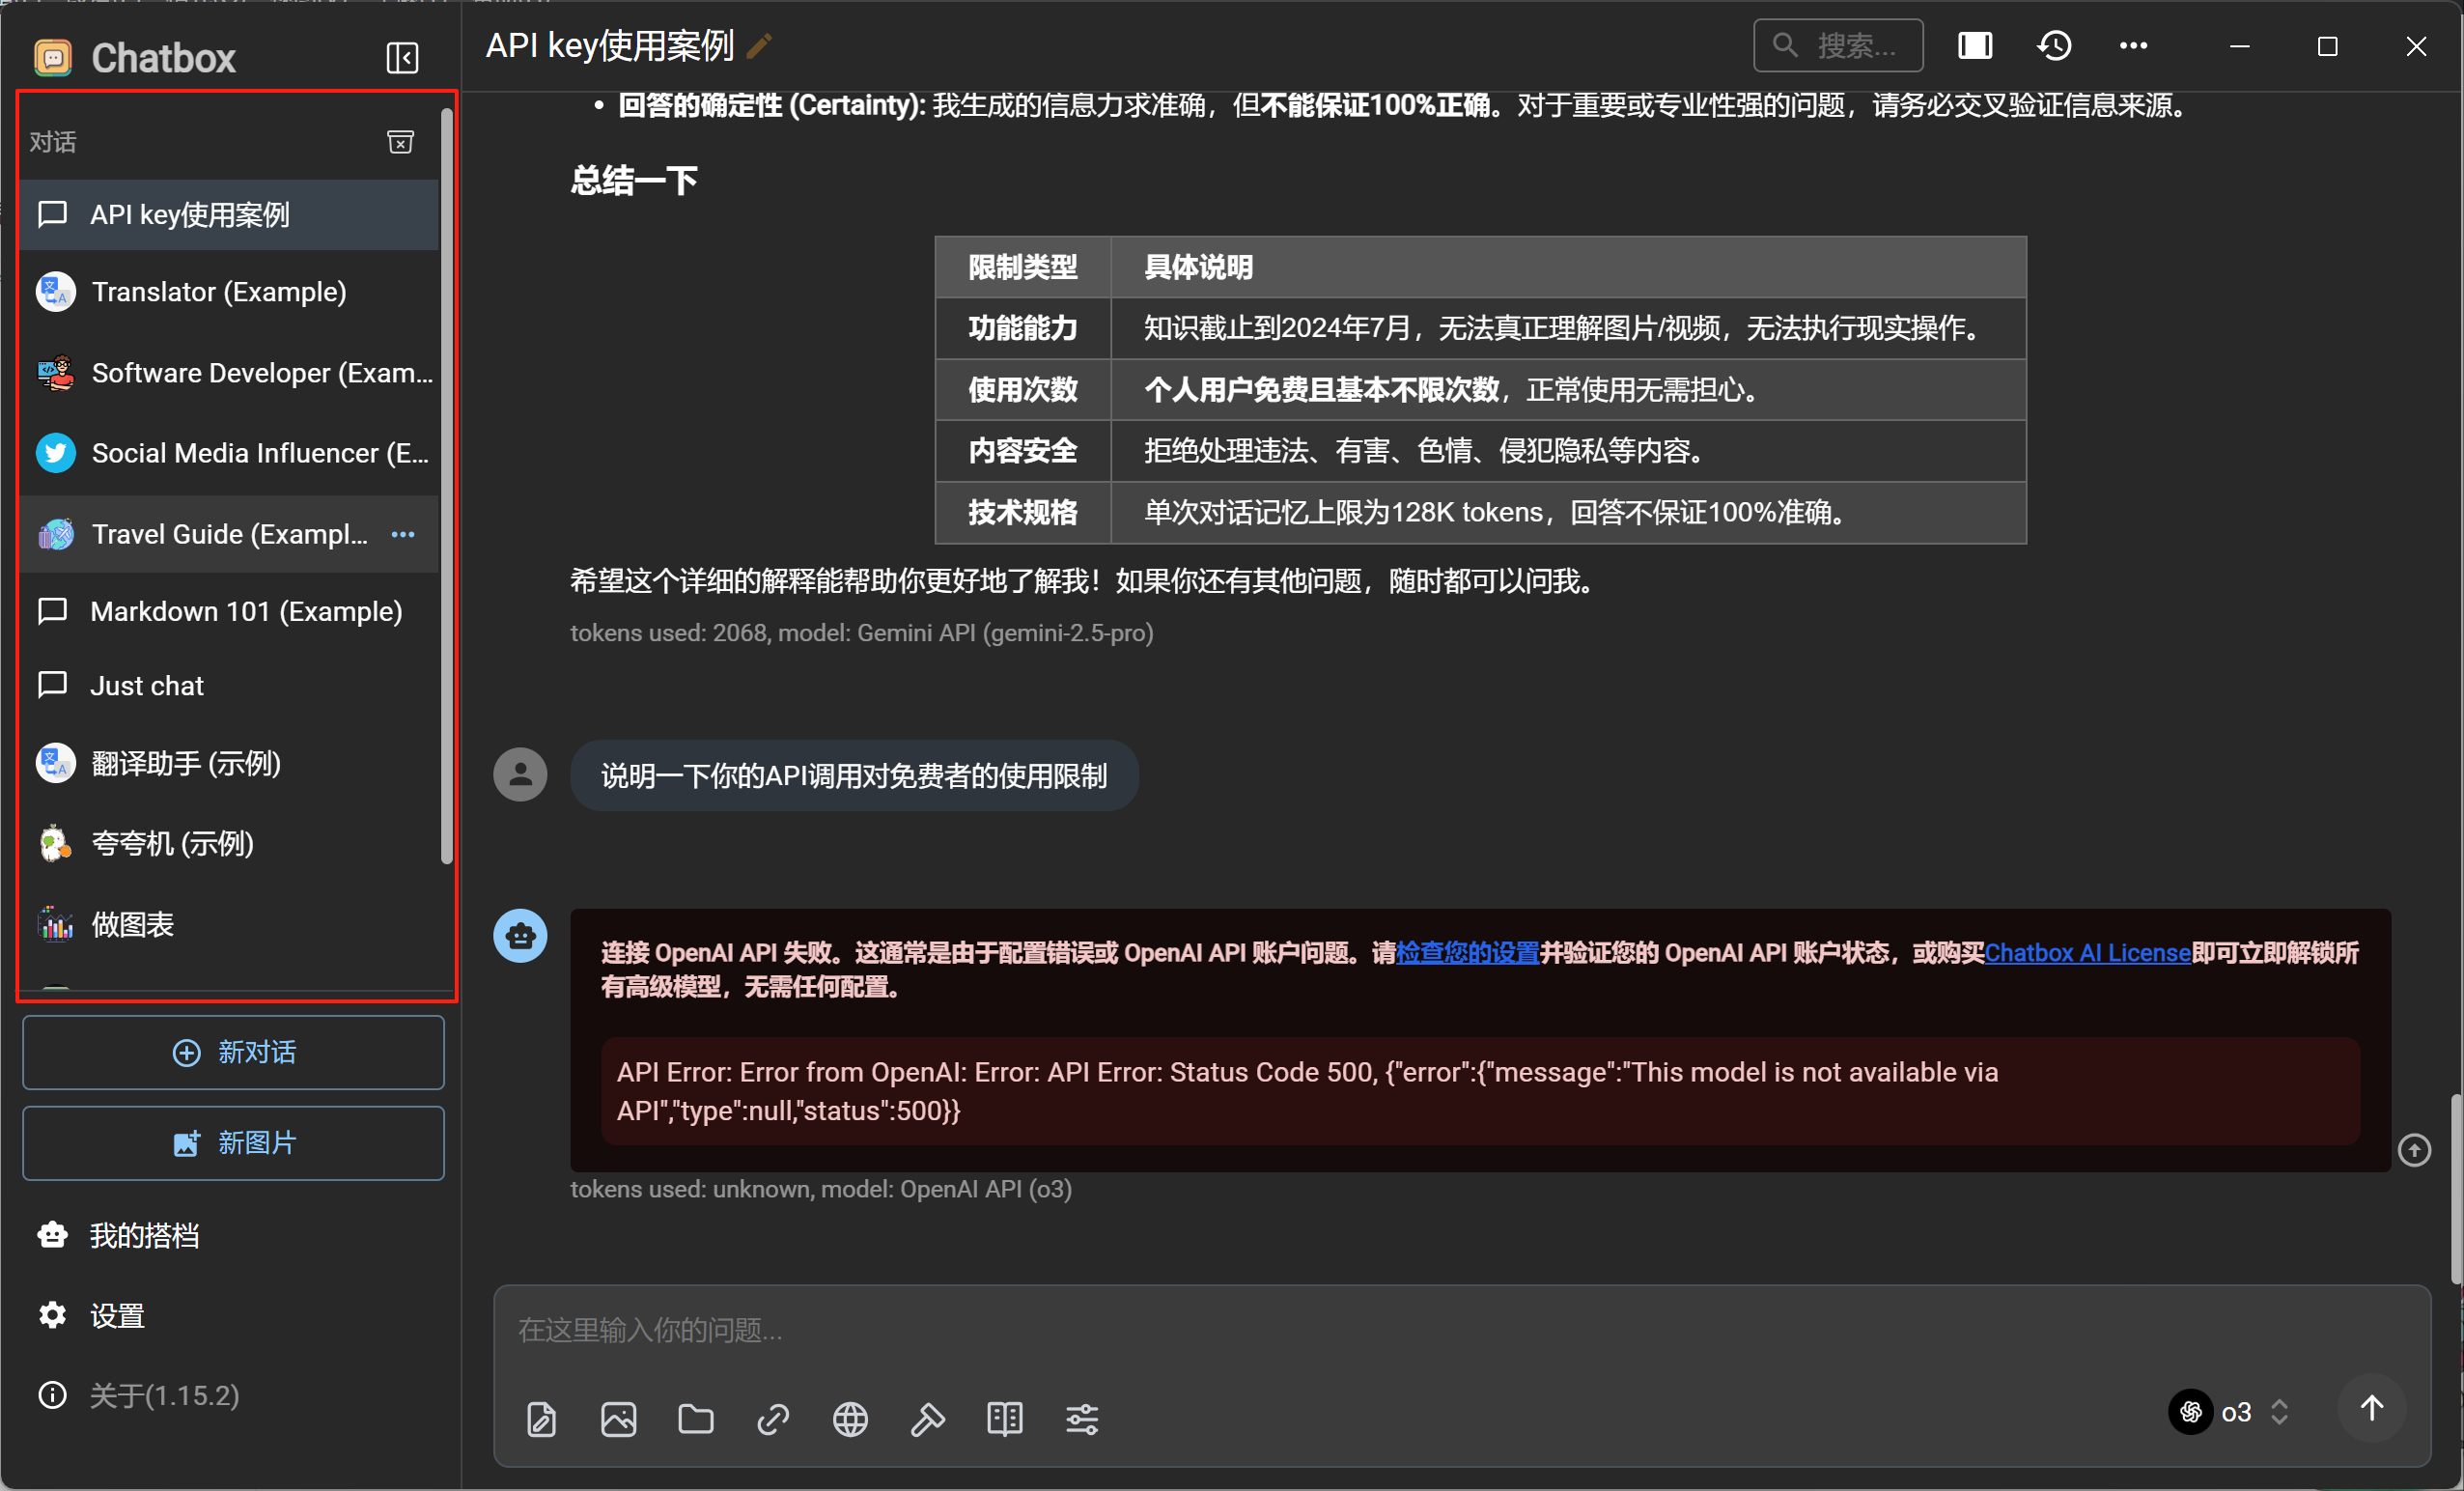Open the conversation history clock icon
2464x1491 pixels.
(x=2054, y=46)
